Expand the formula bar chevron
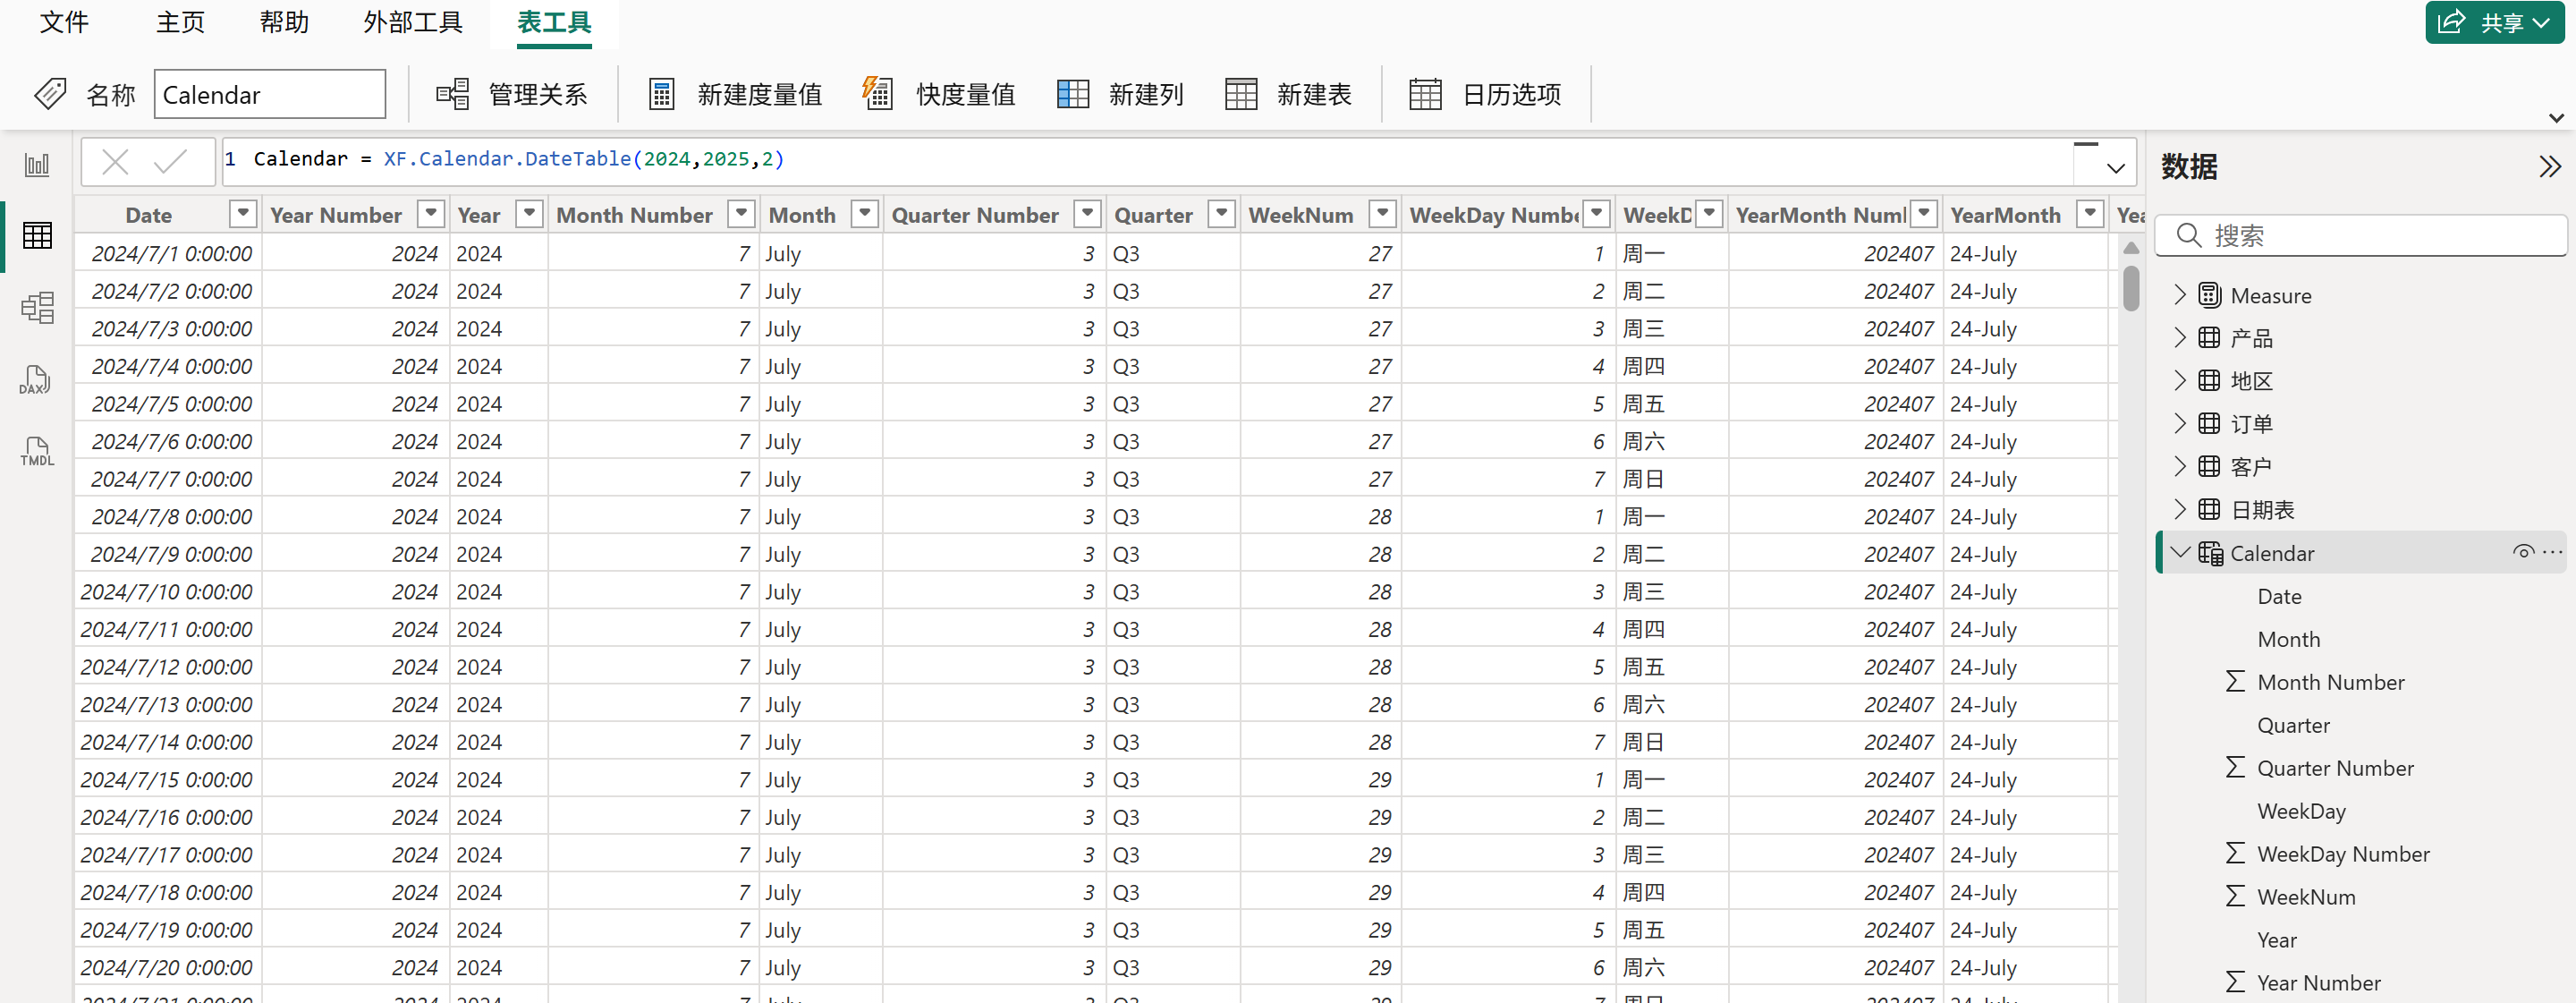The height and width of the screenshot is (1003, 2576). point(2115,167)
